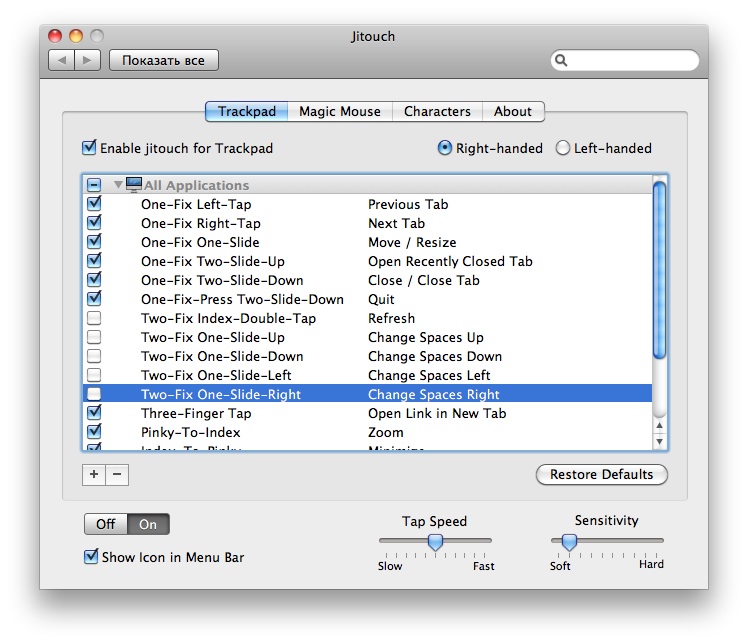Click the Refresh action text
Image resolution: width=748 pixels, height=644 pixels.
391,319
